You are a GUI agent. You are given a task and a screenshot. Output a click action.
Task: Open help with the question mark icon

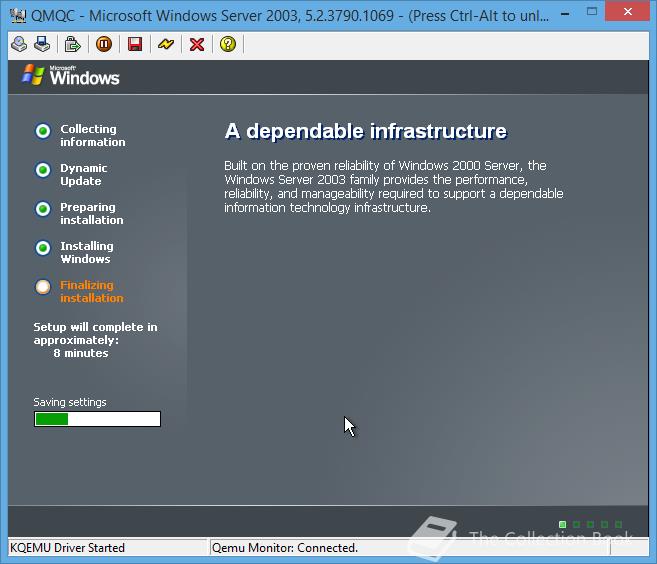228,44
